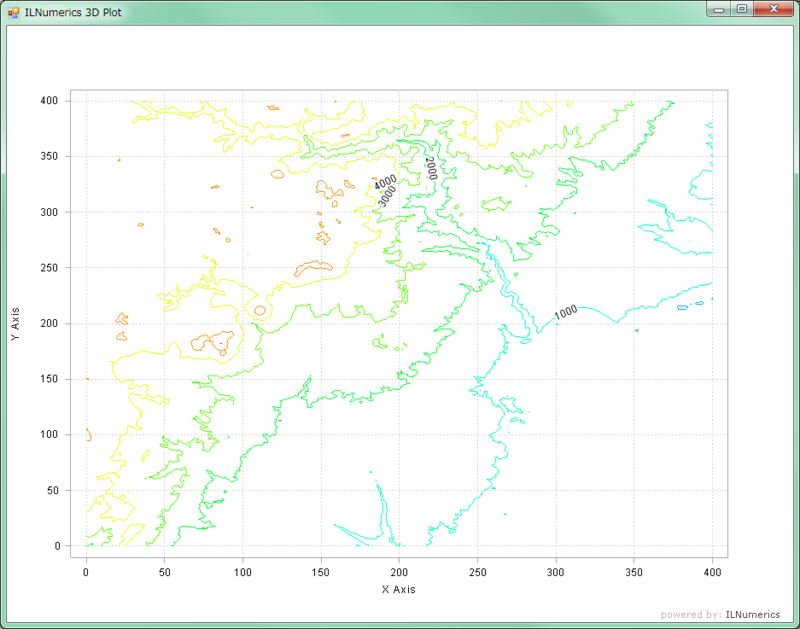Click the 'powered by: ILNumerics' text

(720, 614)
